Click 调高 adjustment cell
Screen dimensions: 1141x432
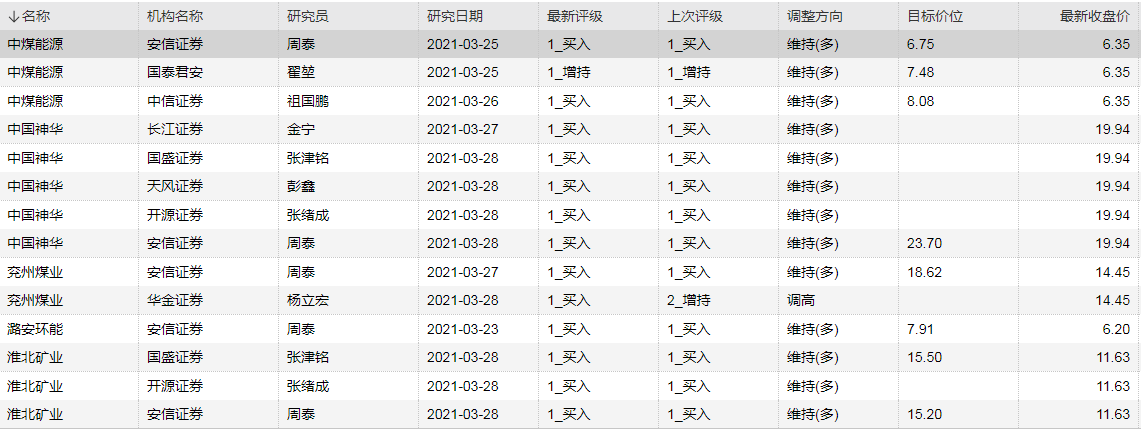[802, 300]
